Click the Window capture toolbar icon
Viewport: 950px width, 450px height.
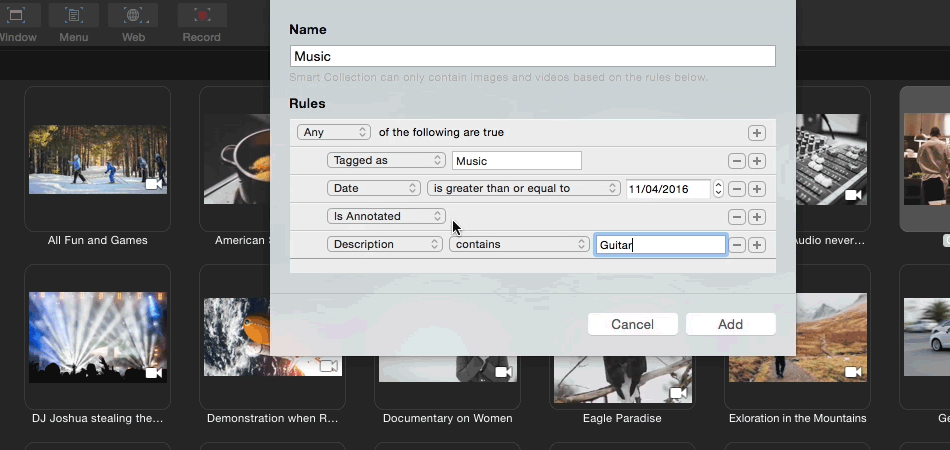16,16
